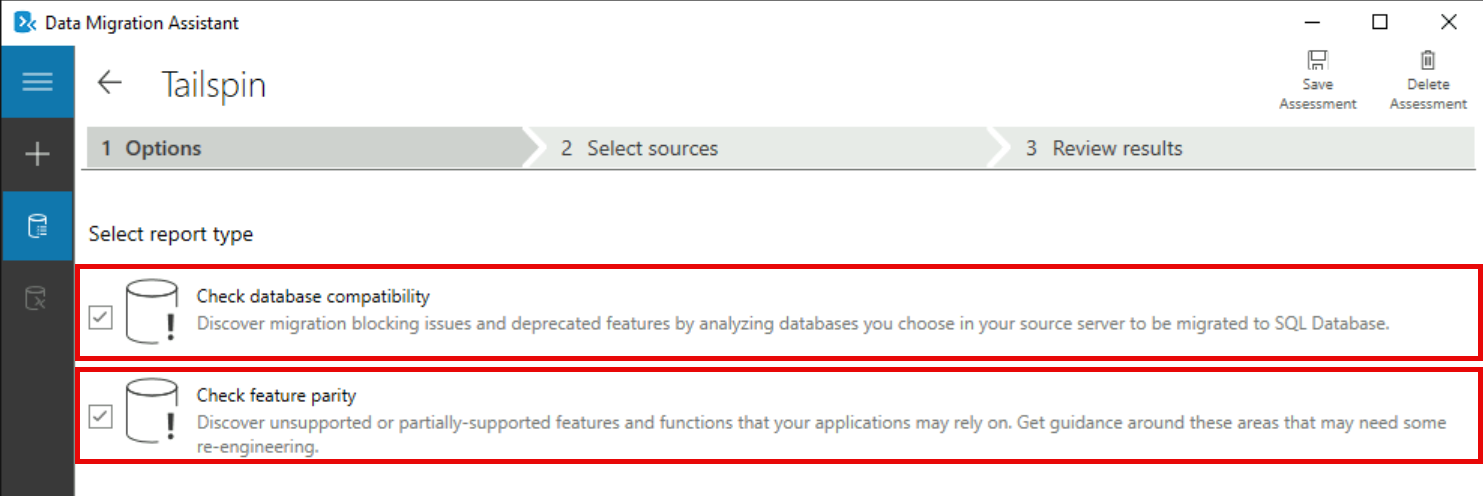The height and width of the screenshot is (496, 1483).
Task: Select the Check database compatibility title text
Action: [x=313, y=296]
